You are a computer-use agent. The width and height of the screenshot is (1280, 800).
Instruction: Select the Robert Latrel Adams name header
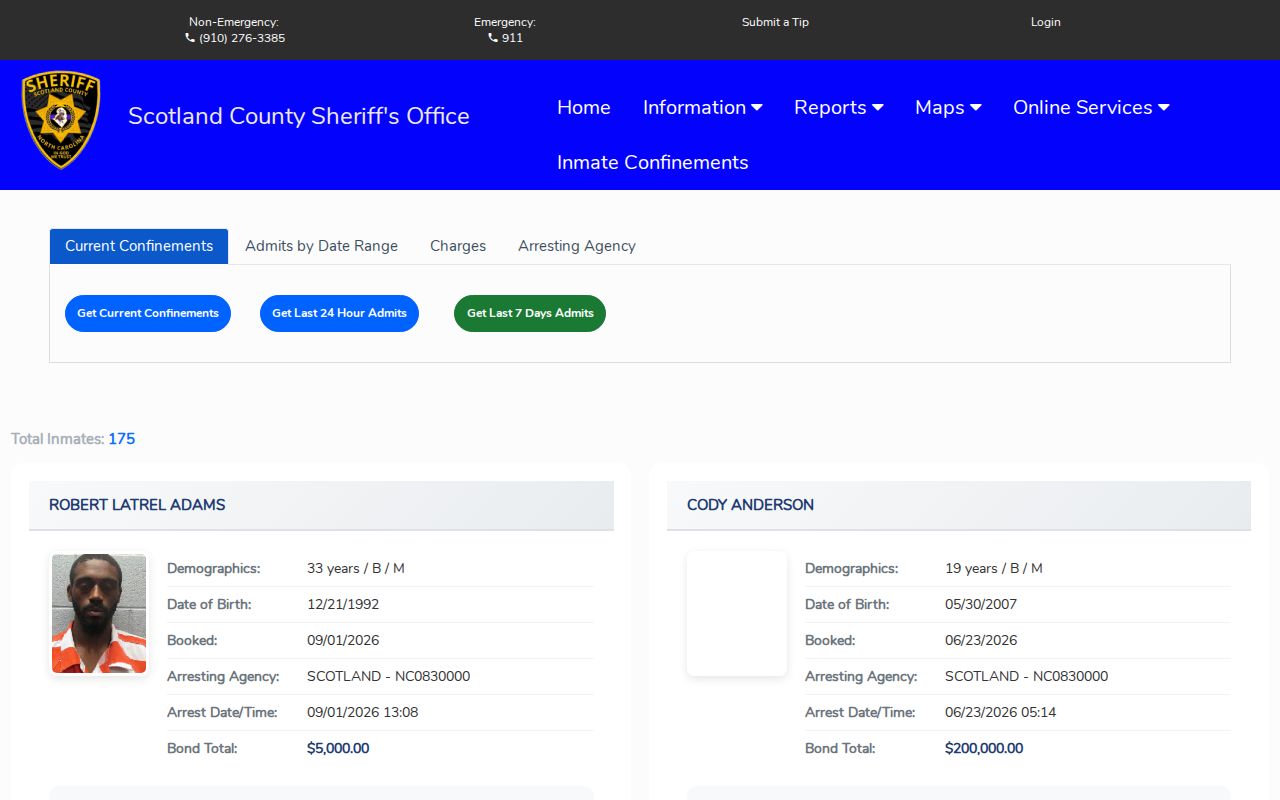coord(321,505)
